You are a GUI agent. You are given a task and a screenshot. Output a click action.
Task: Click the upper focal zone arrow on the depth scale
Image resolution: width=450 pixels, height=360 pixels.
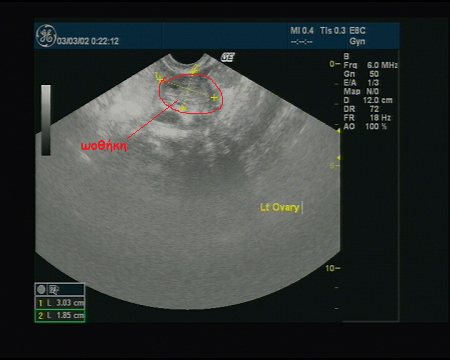(338, 131)
